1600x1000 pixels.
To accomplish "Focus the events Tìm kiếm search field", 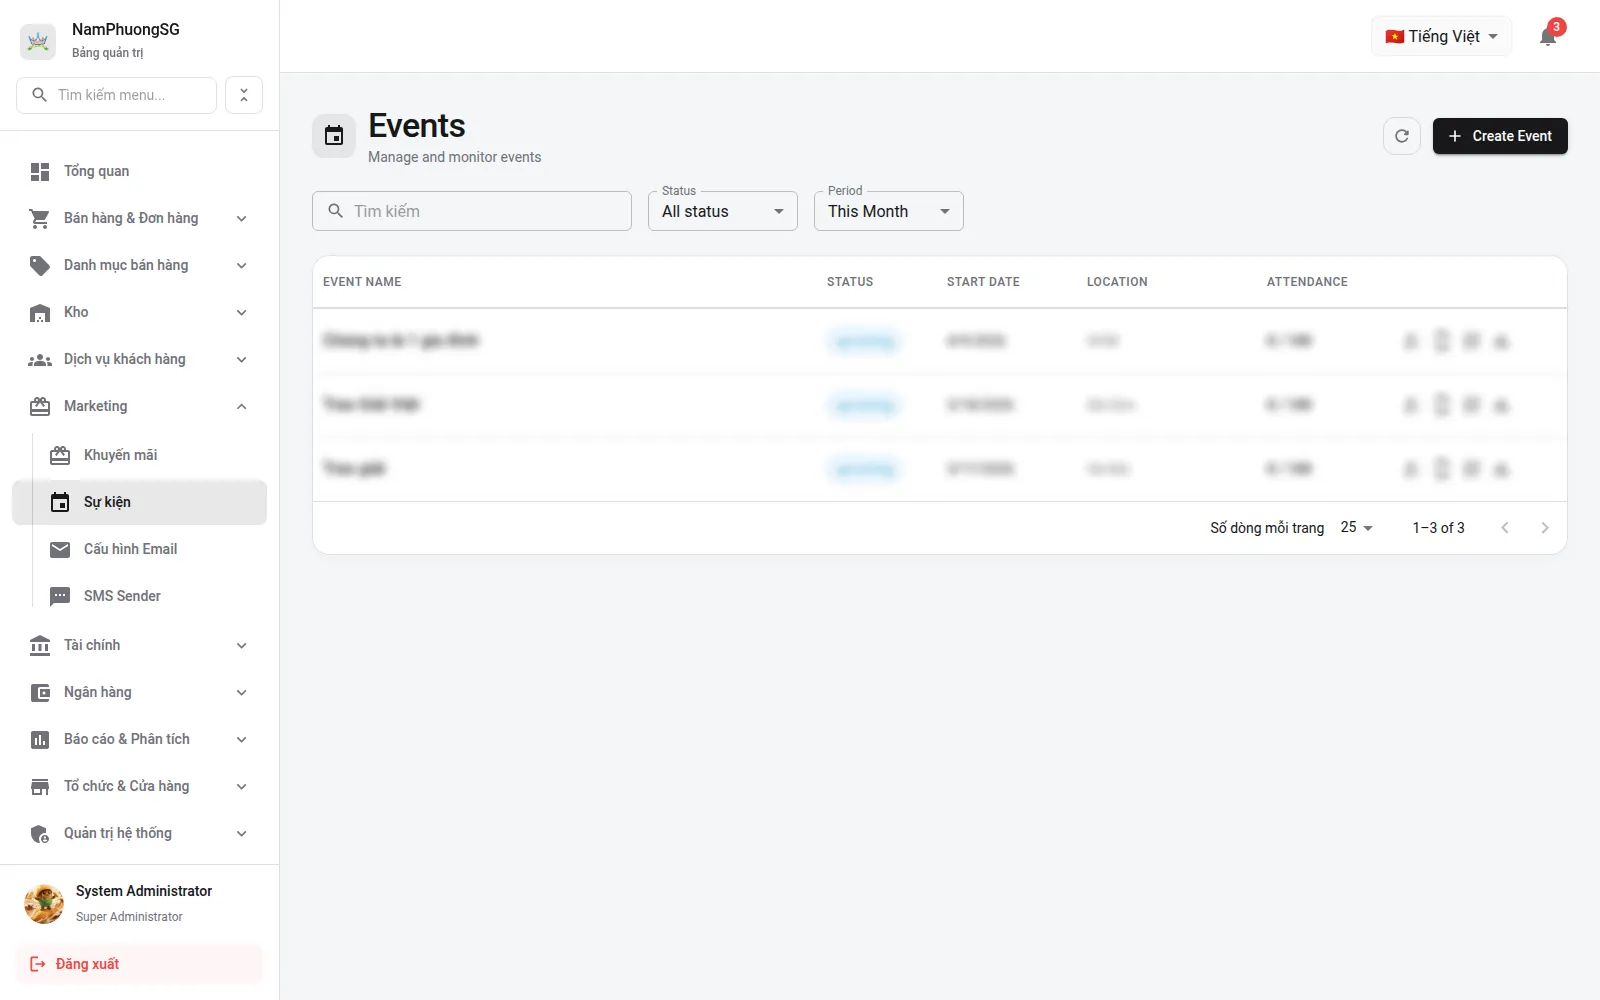I will (x=472, y=211).
